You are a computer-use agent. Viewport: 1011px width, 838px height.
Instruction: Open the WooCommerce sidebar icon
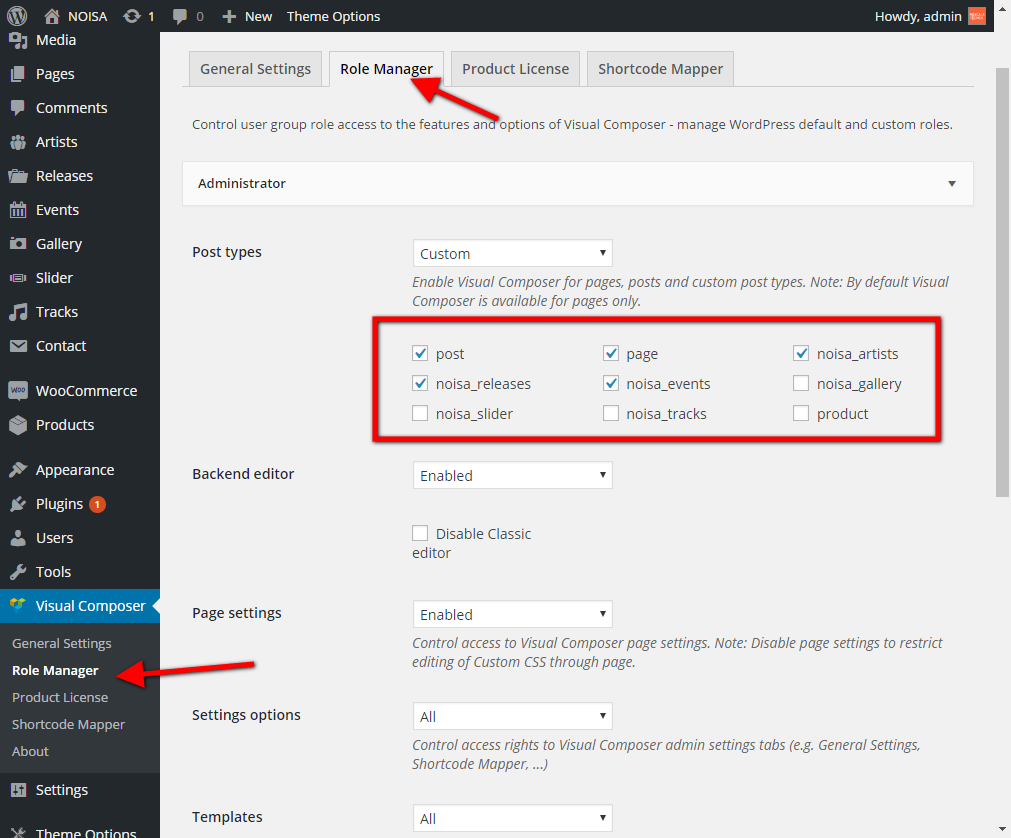click(18, 391)
